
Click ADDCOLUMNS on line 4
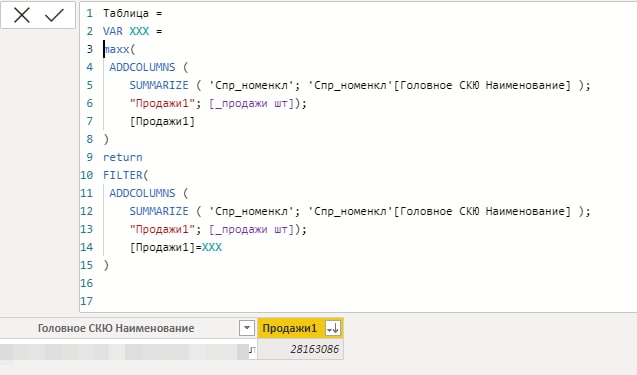[x=142, y=67]
